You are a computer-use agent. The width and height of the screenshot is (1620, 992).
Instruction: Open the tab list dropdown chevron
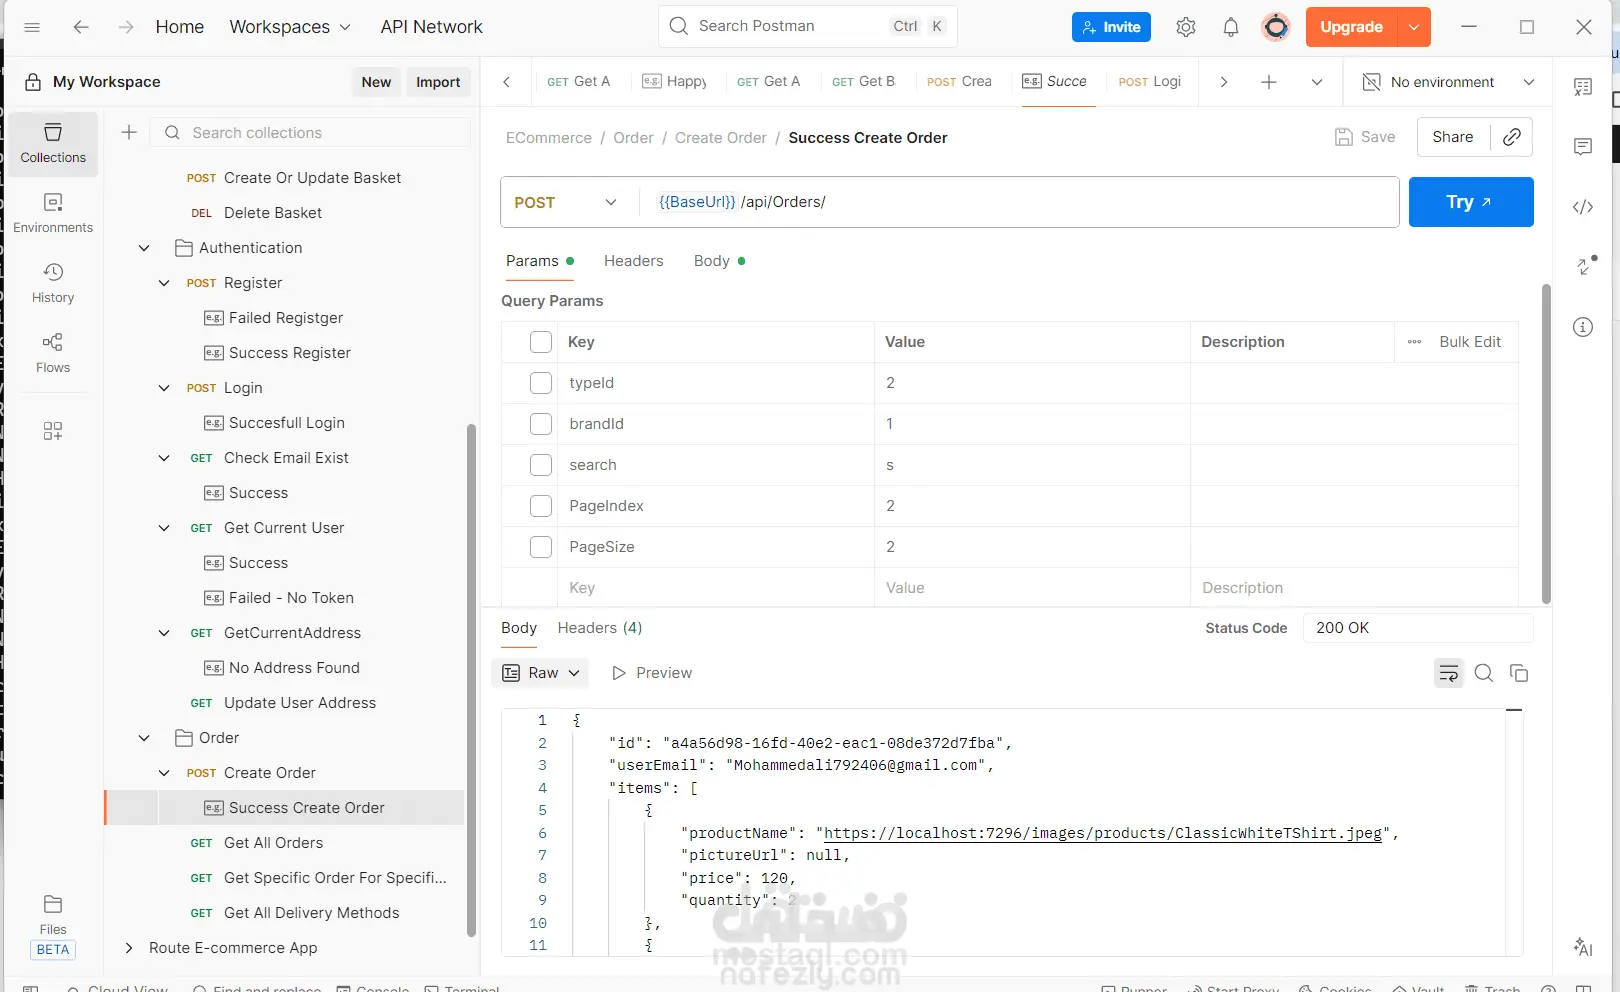(x=1317, y=82)
